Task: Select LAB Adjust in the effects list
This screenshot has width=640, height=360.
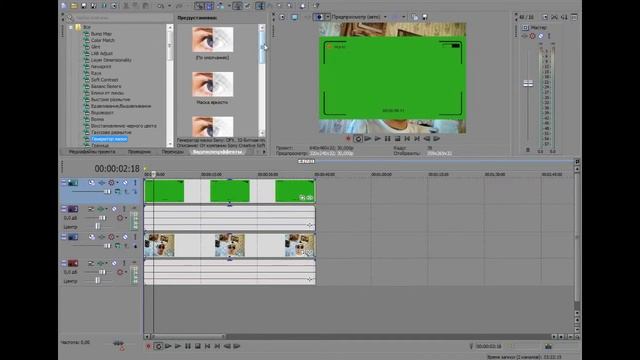Action: click(x=102, y=53)
